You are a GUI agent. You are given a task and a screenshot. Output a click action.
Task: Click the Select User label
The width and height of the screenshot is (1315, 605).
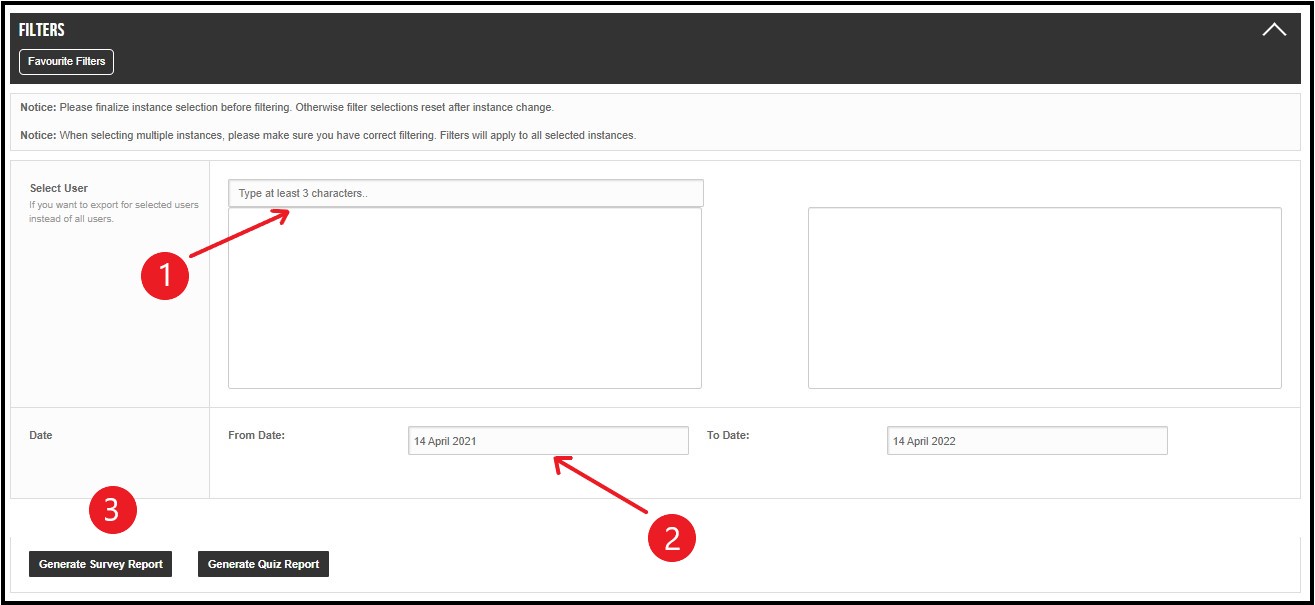(59, 188)
